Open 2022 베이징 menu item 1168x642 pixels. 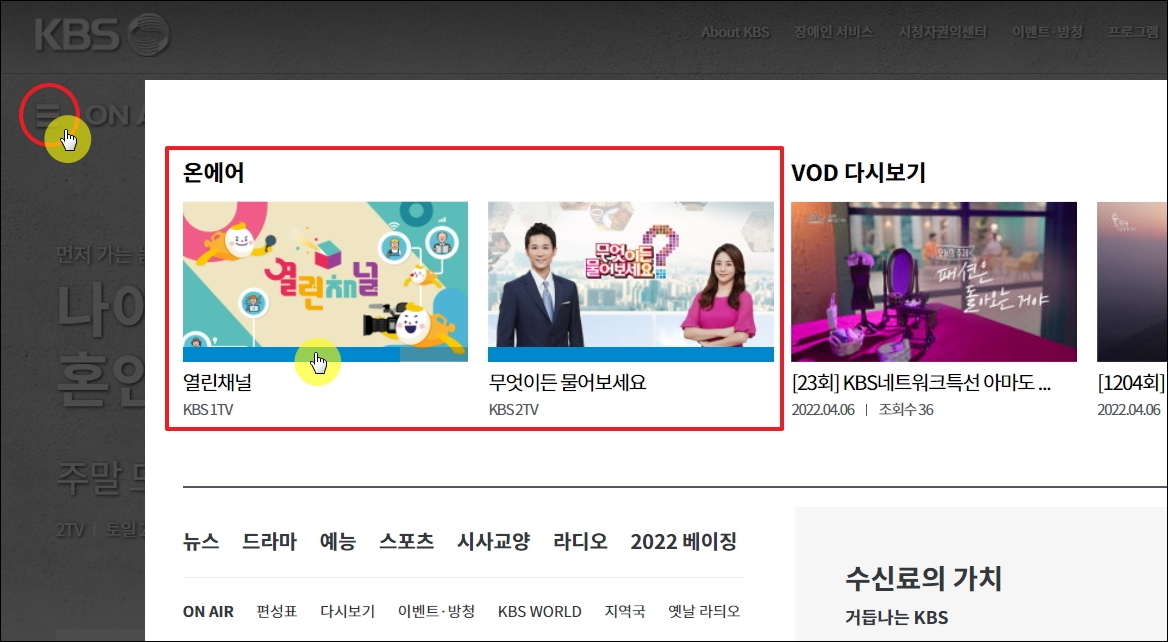click(683, 541)
